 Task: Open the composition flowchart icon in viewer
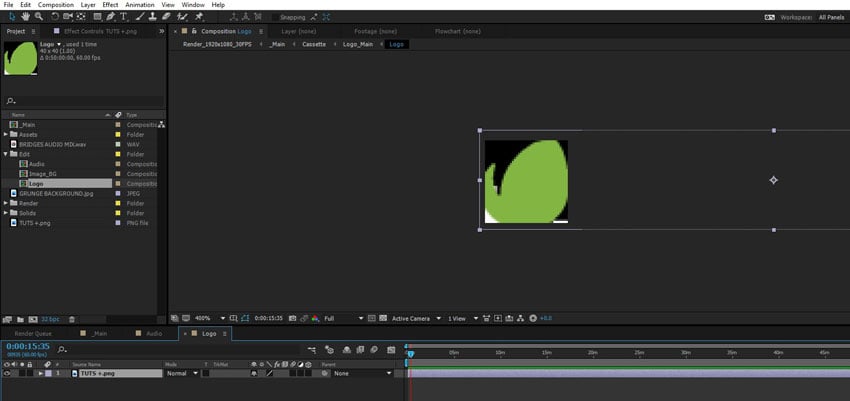point(521,319)
